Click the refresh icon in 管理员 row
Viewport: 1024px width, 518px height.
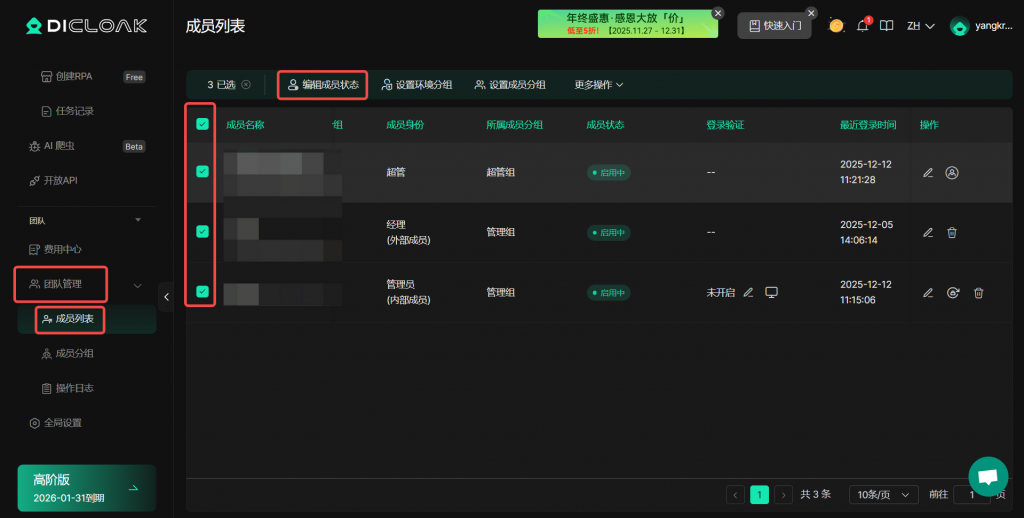[954, 293]
